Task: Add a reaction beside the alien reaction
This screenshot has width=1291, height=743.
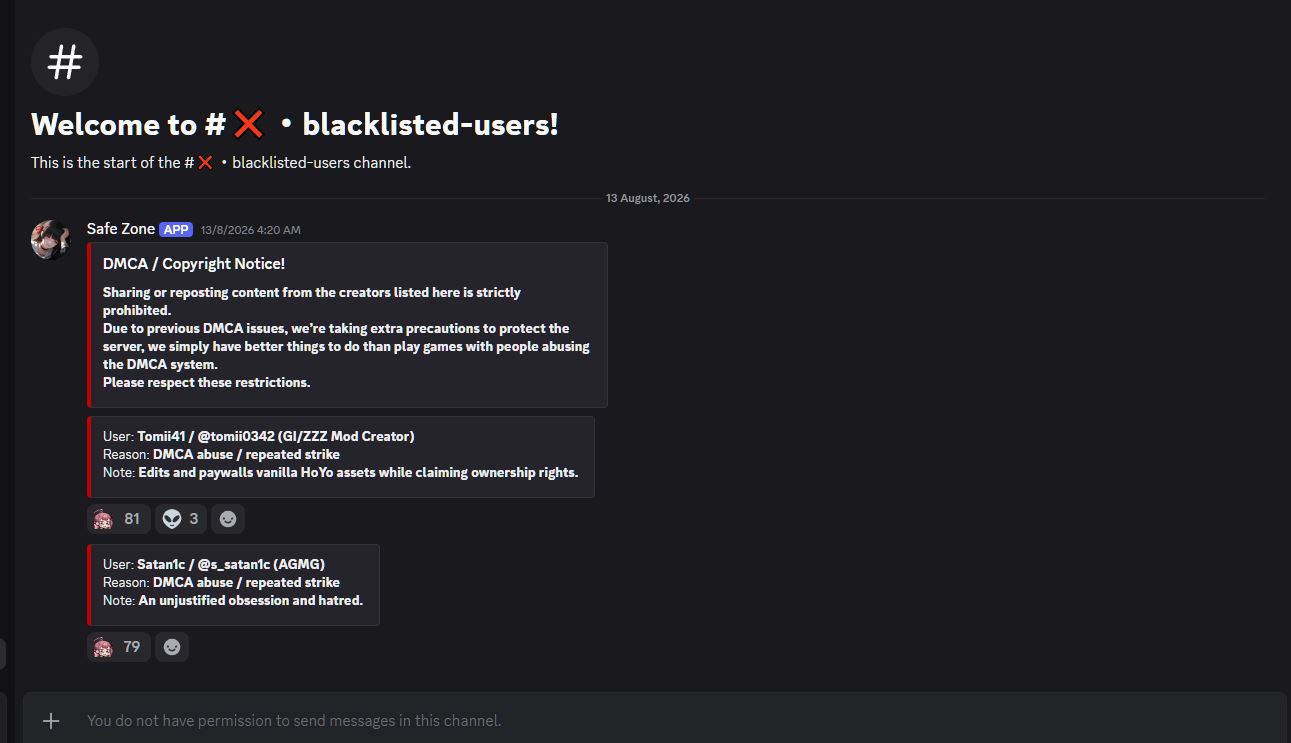Action: point(228,519)
